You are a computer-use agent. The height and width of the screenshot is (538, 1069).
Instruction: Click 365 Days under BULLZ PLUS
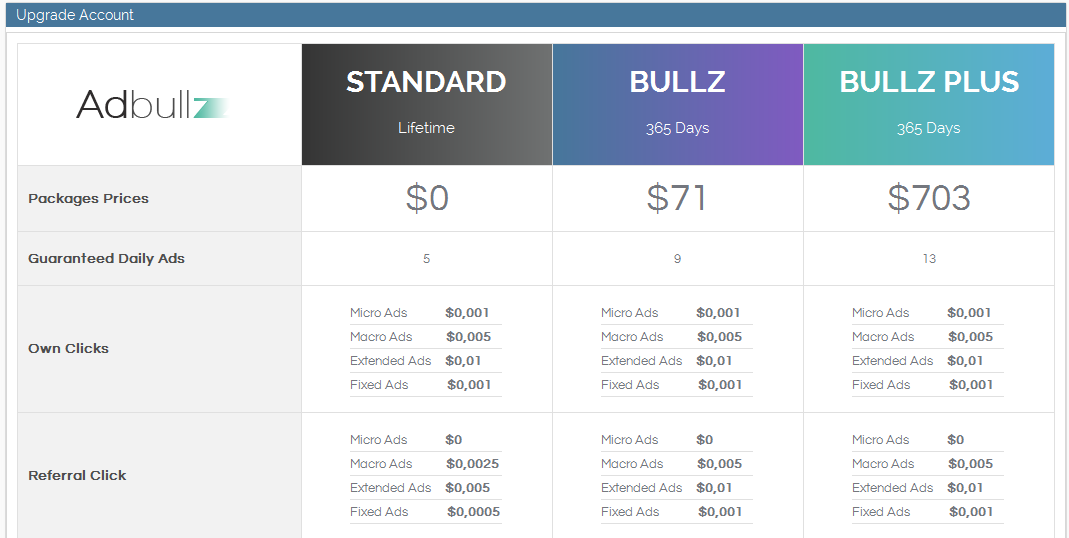[929, 128]
